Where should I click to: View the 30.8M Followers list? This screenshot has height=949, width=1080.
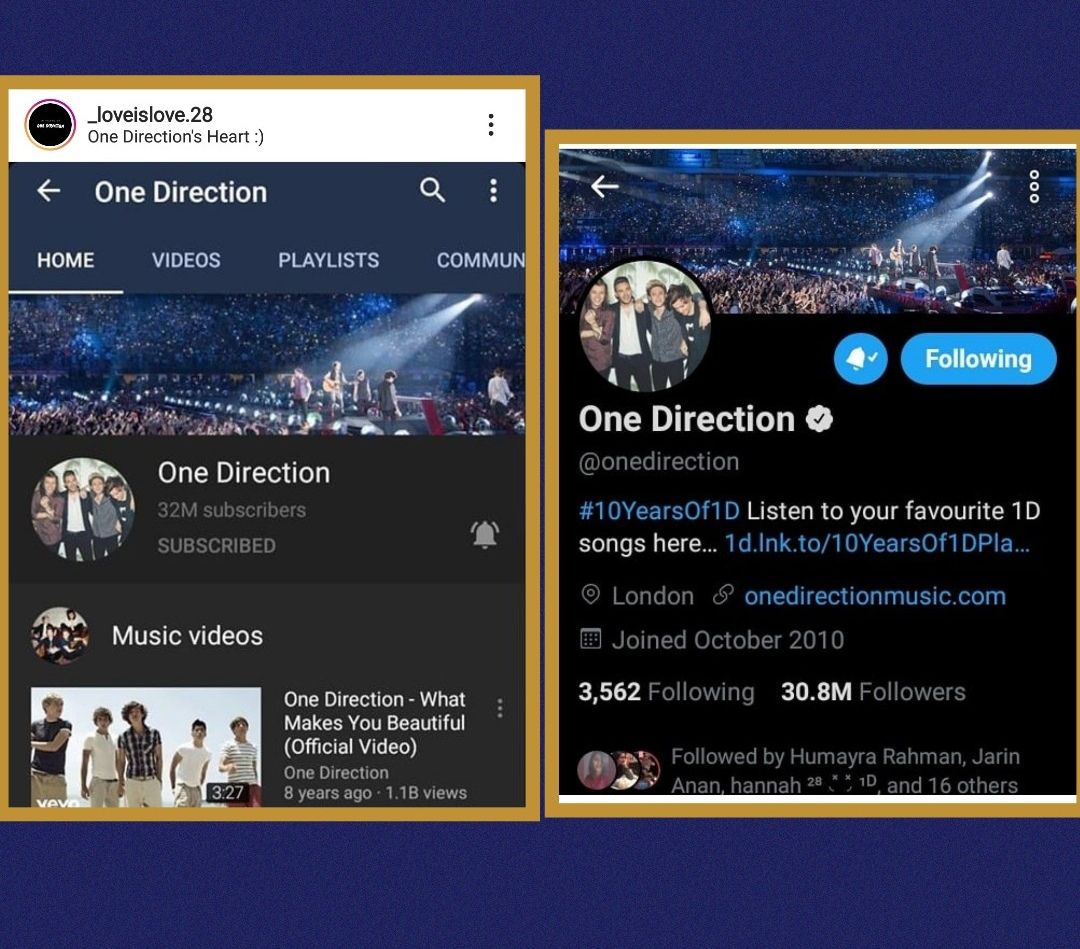click(x=873, y=691)
